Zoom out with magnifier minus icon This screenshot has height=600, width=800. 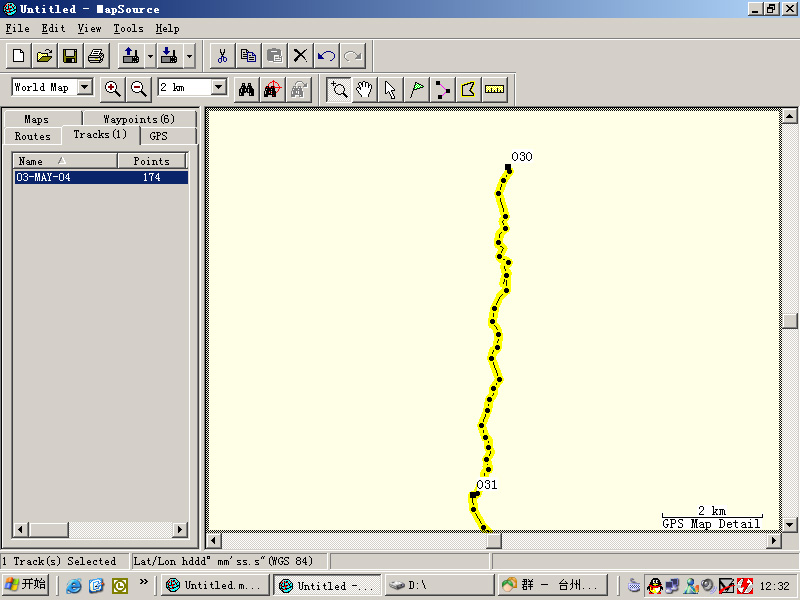pyautogui.click(x=139, y=89)
